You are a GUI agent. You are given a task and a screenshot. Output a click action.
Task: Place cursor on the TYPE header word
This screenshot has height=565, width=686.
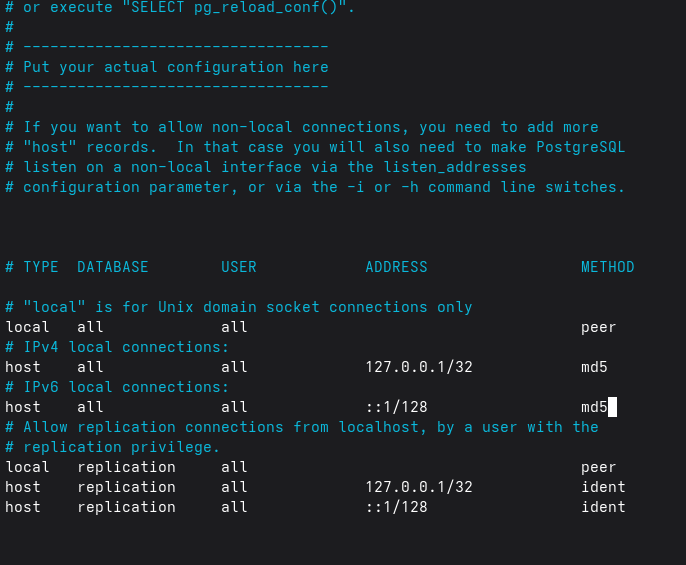[x=41, y=267]
